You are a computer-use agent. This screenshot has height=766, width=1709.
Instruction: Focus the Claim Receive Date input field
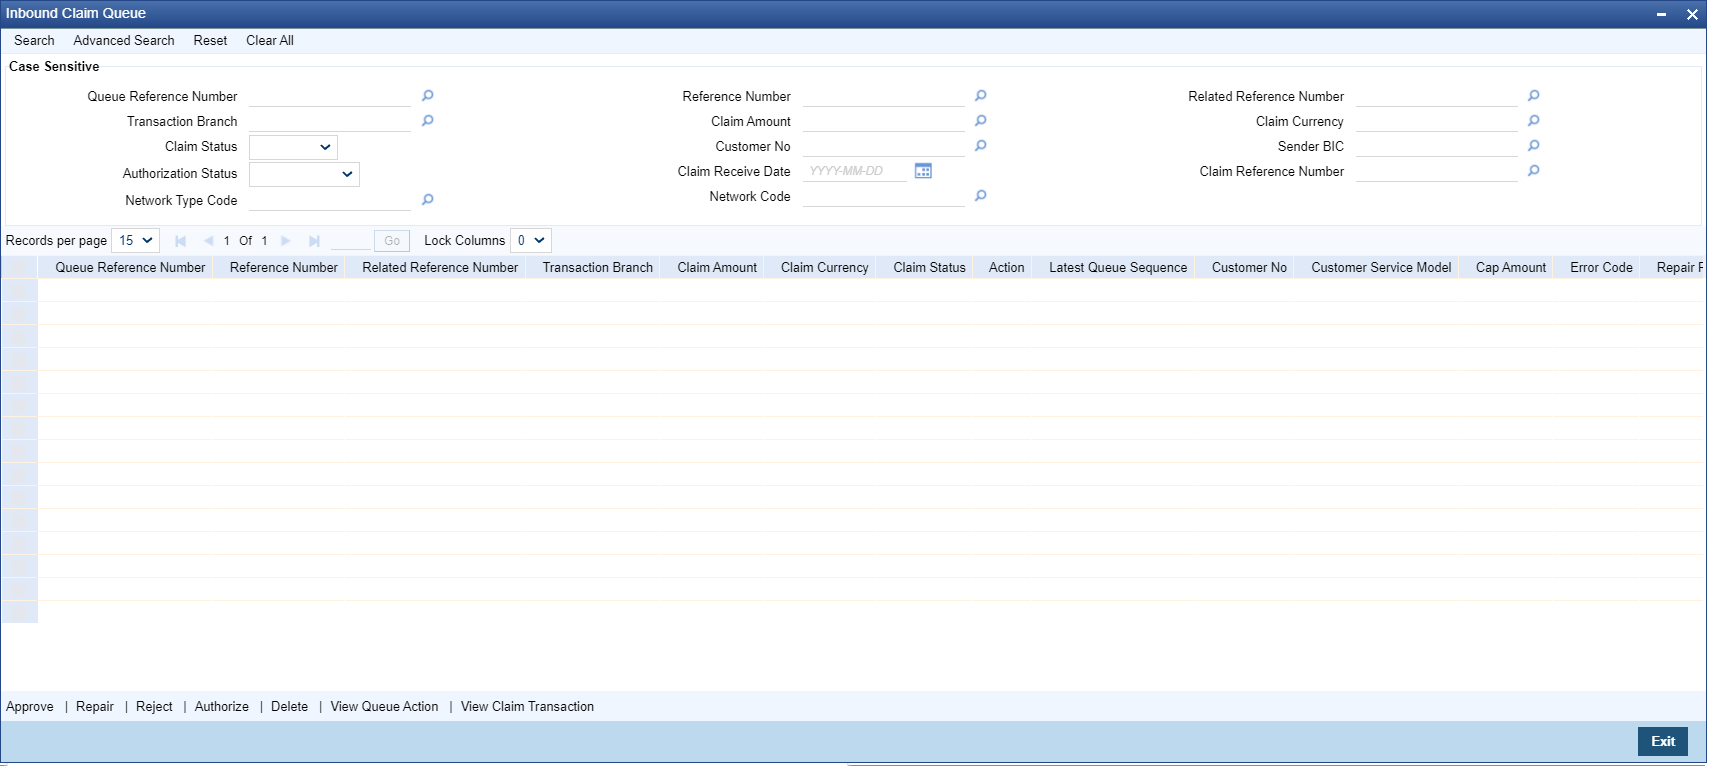[855, 172]
